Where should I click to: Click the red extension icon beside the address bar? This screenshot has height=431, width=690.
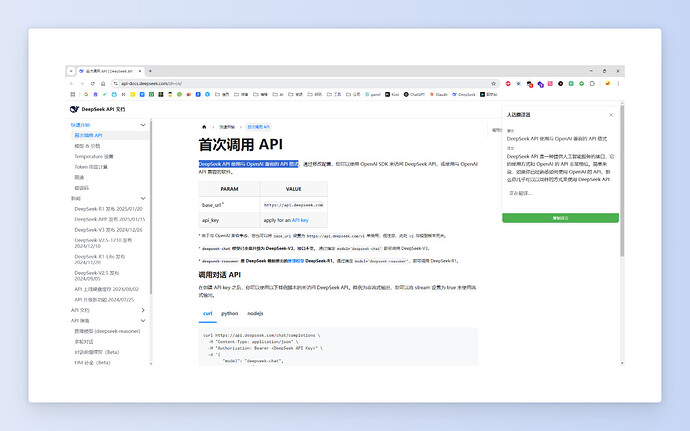click(x=508, y=83)
